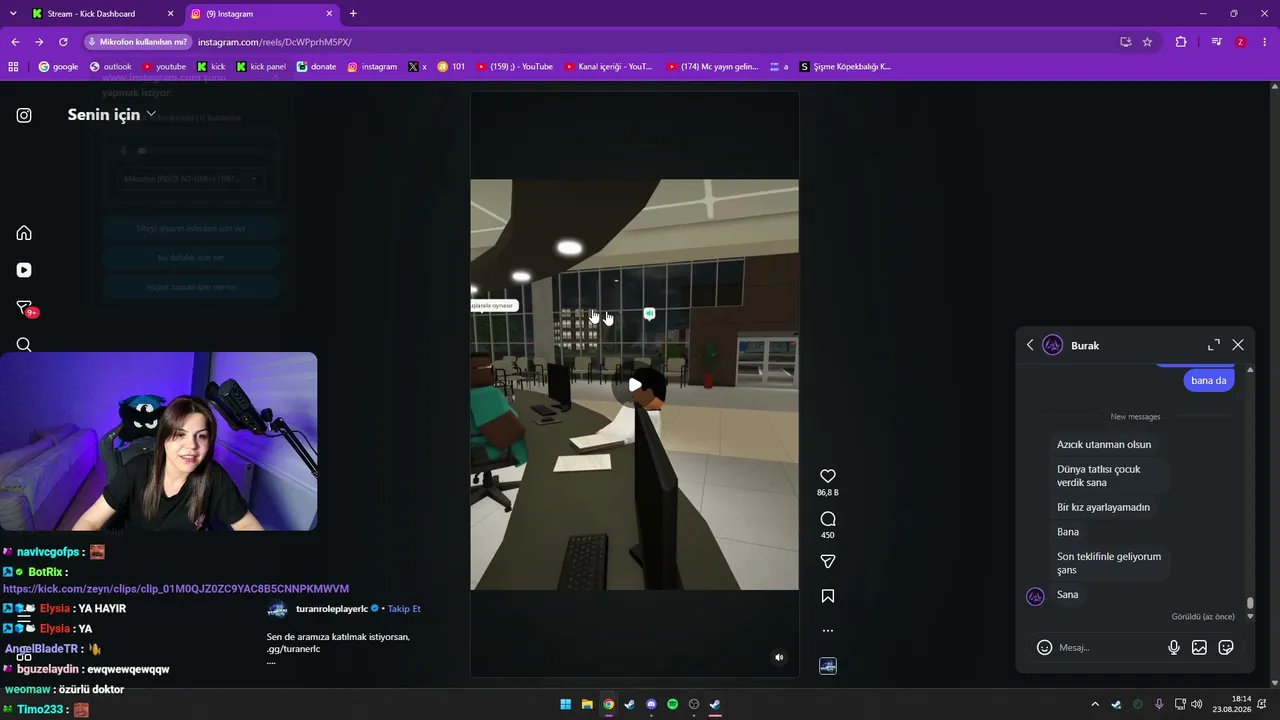
Task: Open Instagram search magnifier icon
Action: [x=24, y=345]
